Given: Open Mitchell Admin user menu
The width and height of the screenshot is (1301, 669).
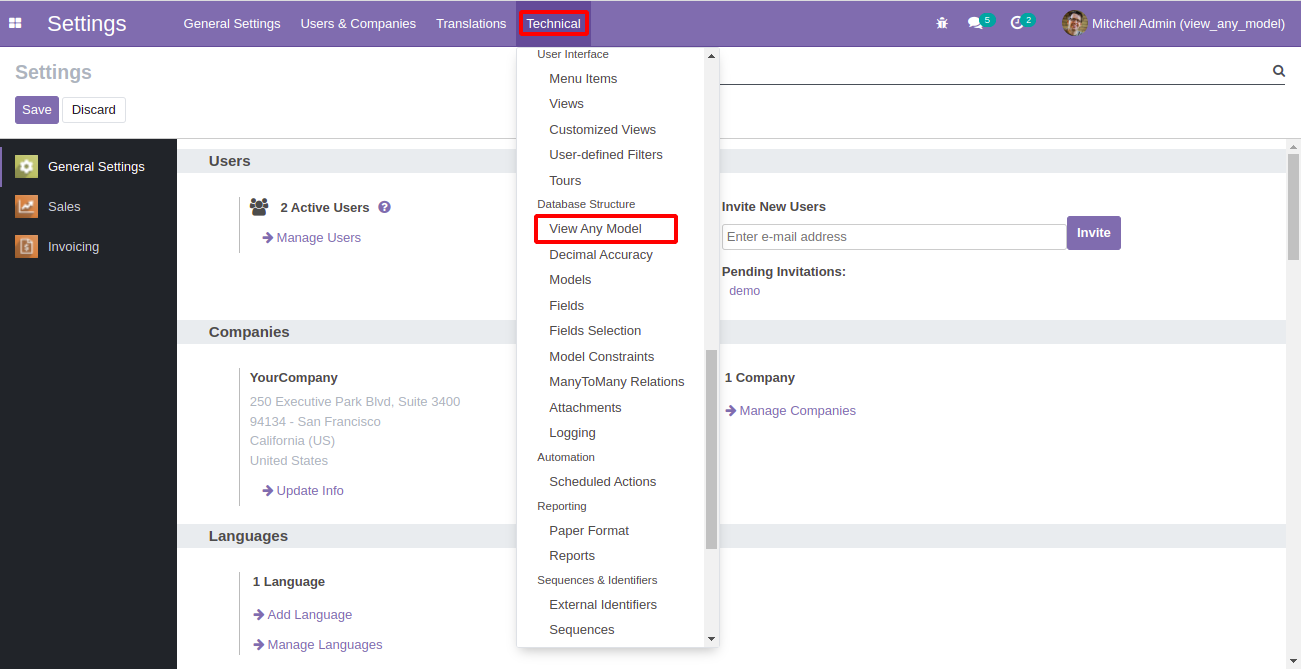Looking at the screenshot, I should [1174, 23].
